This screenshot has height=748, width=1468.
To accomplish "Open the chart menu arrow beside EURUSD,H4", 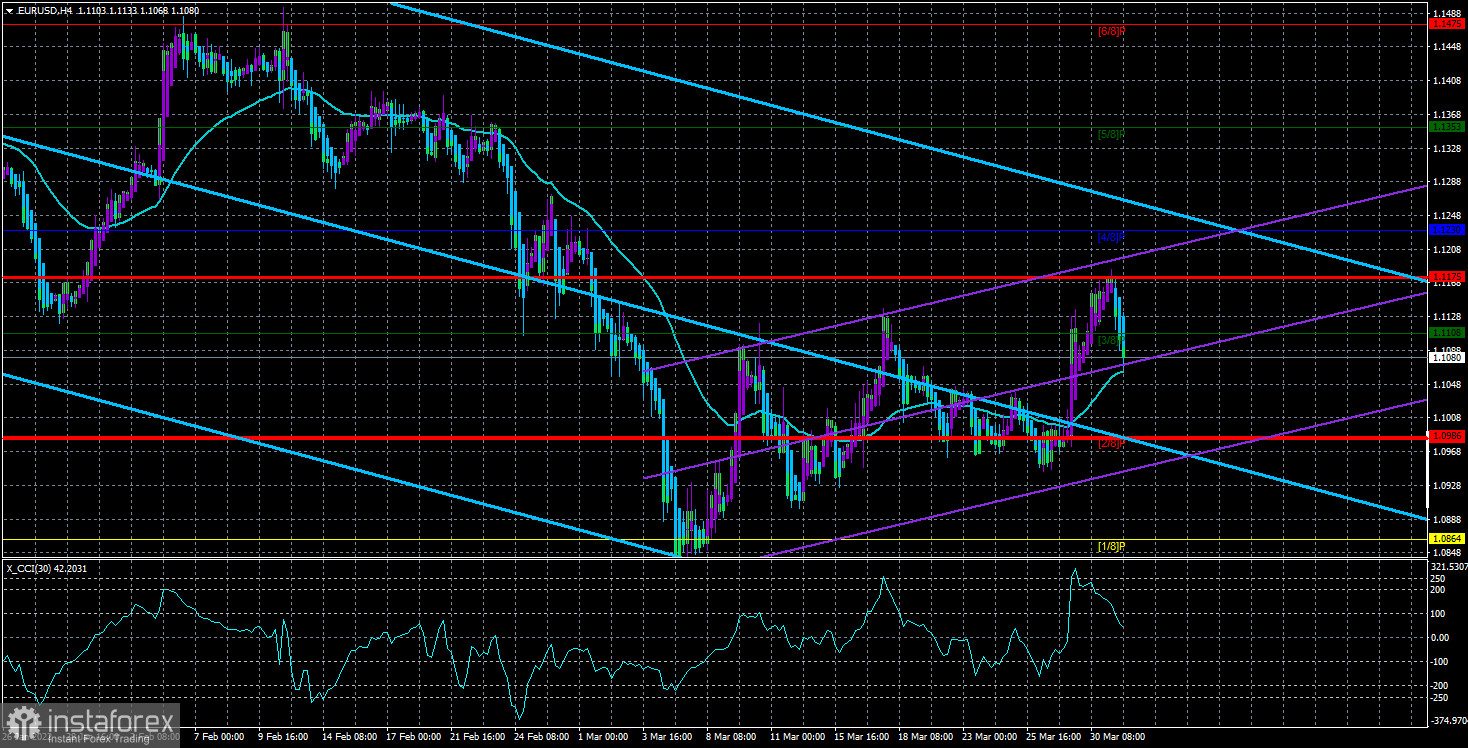I will [x=8, y=11].
